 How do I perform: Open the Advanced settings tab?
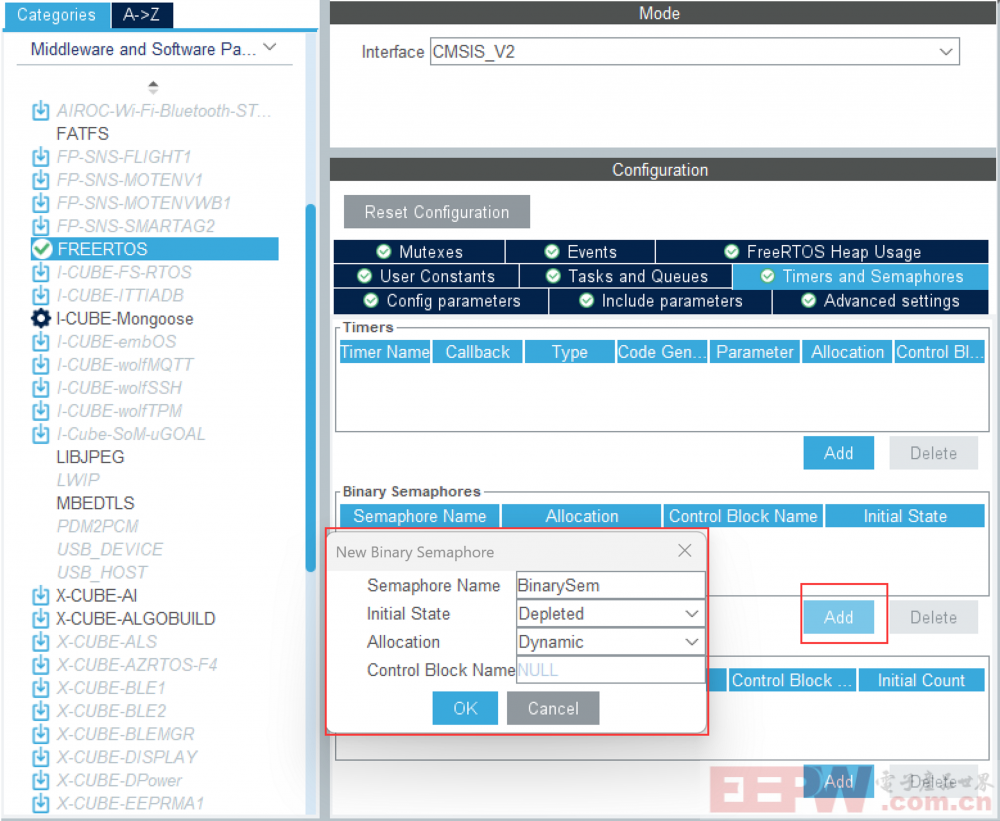pos(881,301)
